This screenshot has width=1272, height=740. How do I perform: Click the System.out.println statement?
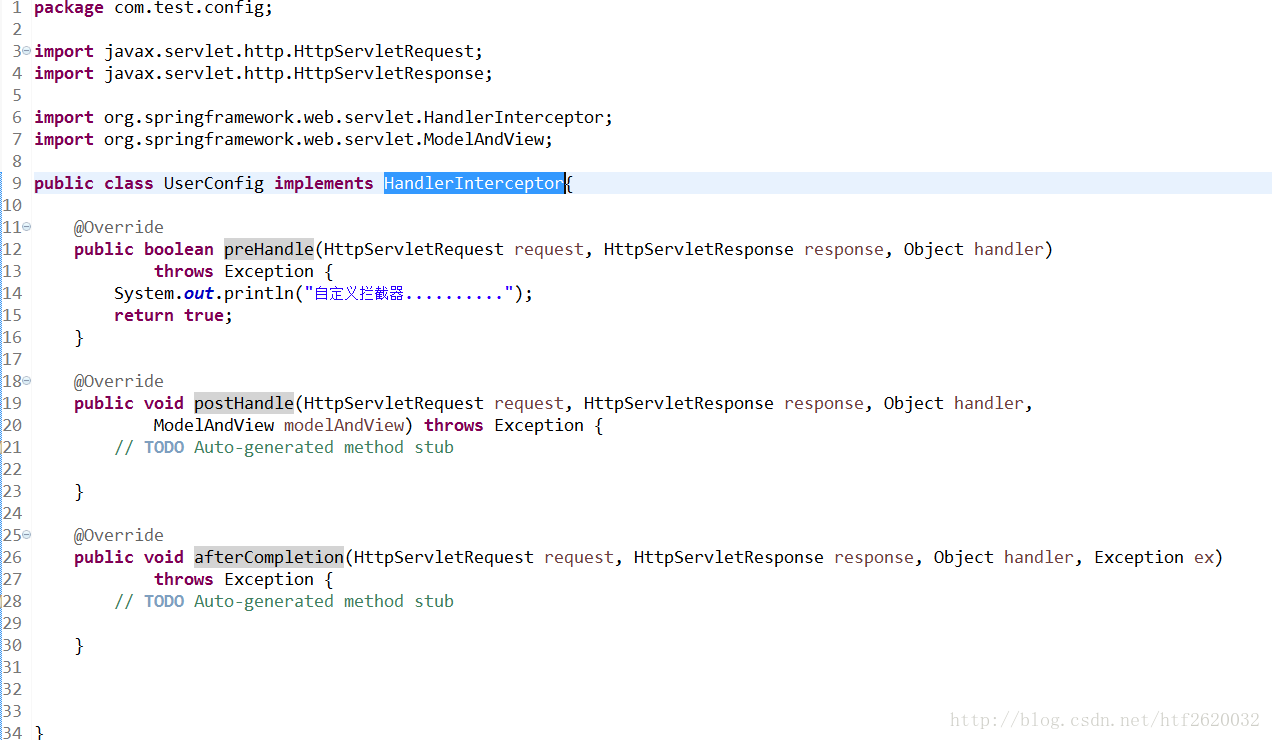[324, 293]
